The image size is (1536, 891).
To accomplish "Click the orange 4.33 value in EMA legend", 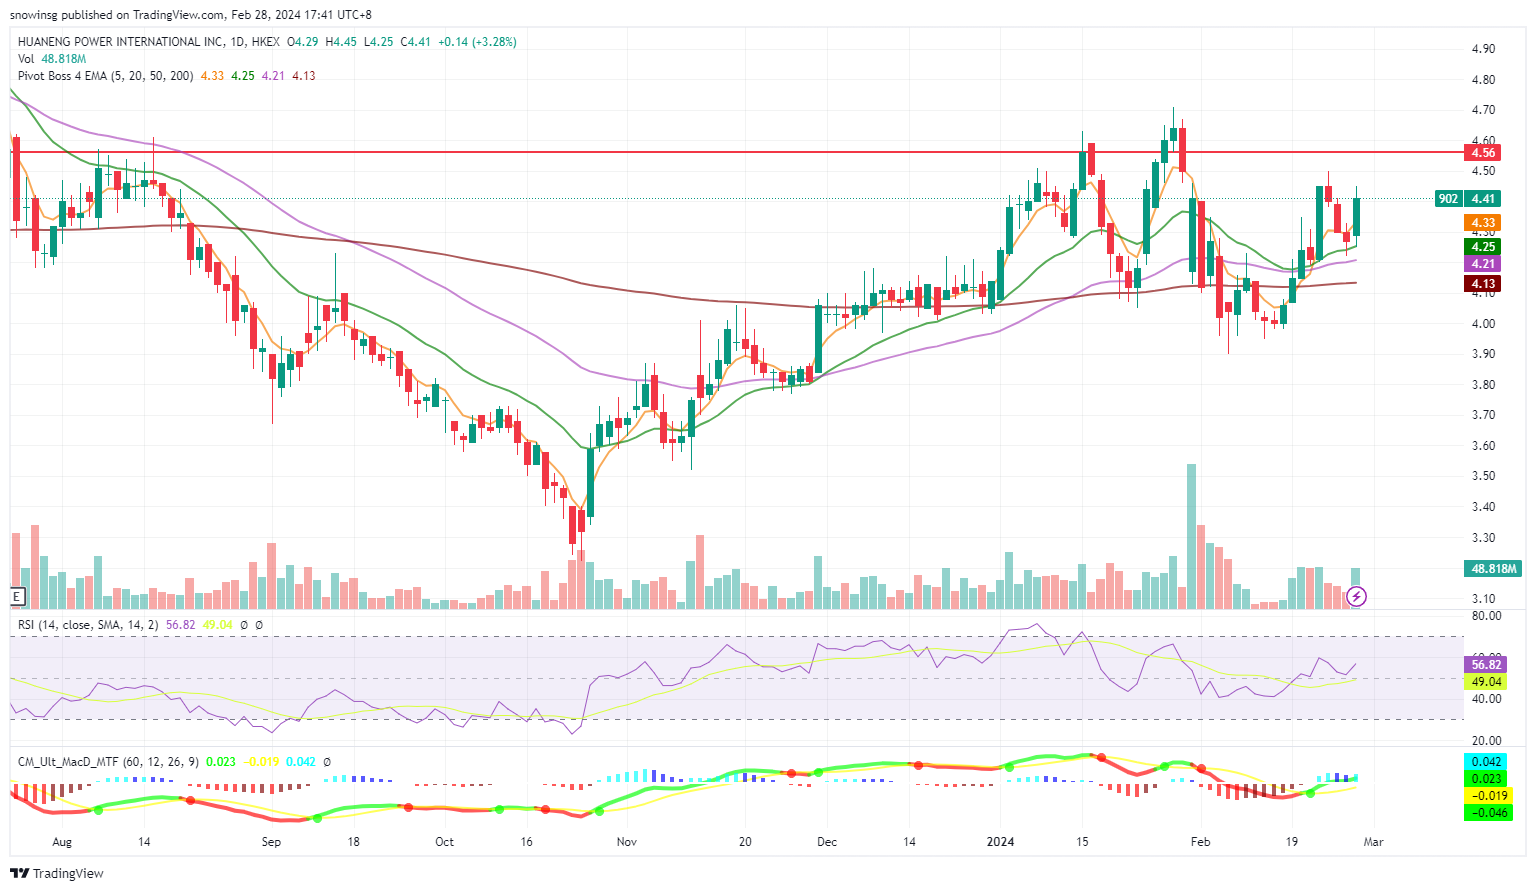I will 212,76.
